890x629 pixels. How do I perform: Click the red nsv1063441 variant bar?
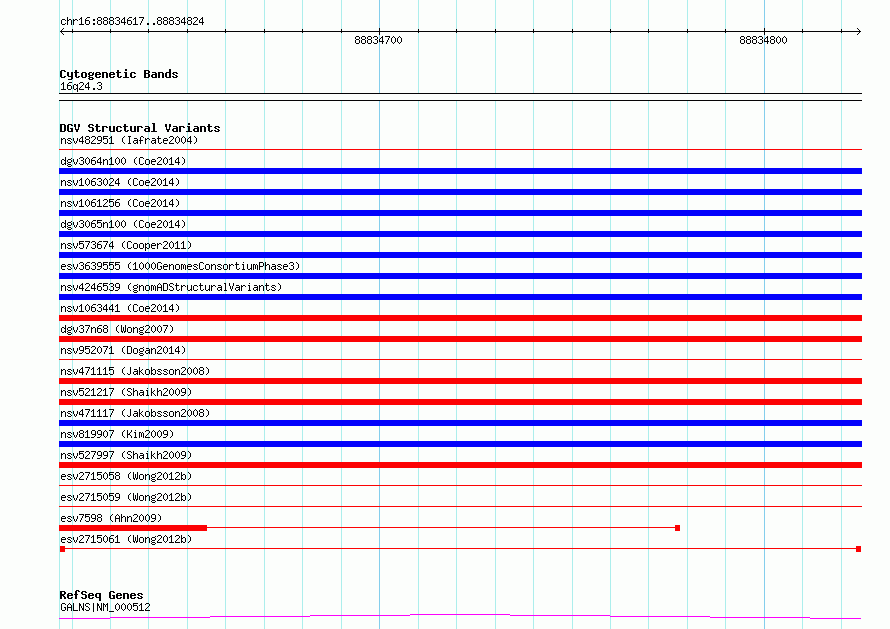(460, 318)
